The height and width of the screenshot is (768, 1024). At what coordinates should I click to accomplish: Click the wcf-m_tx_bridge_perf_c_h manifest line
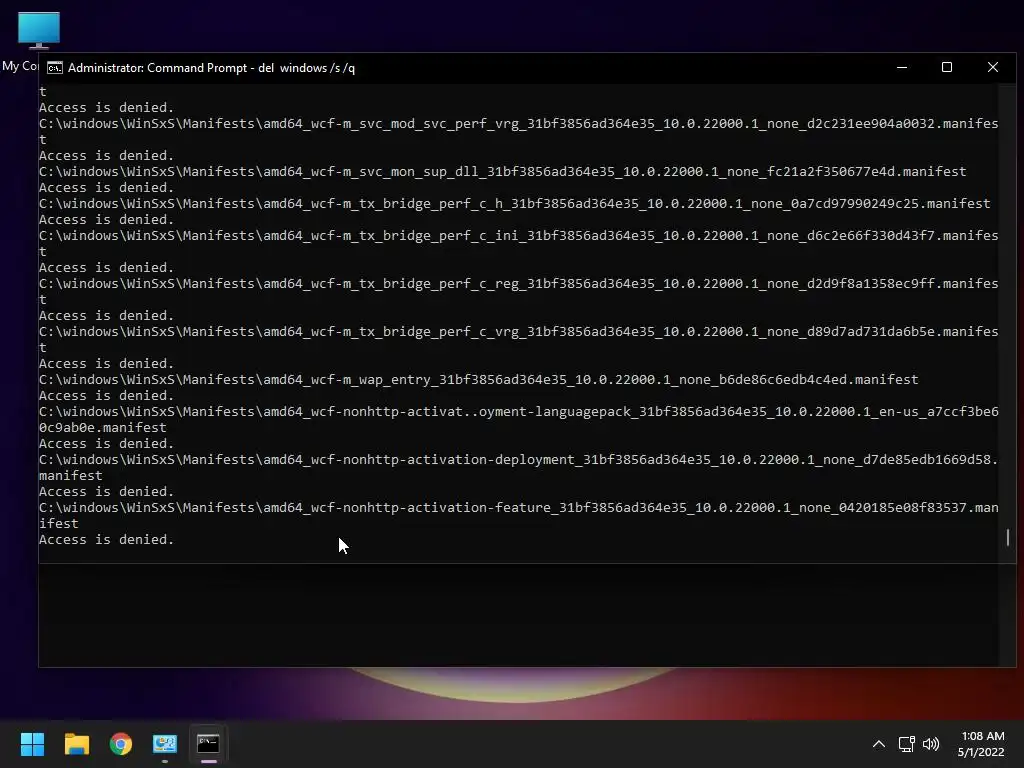[x=515, y=204]
